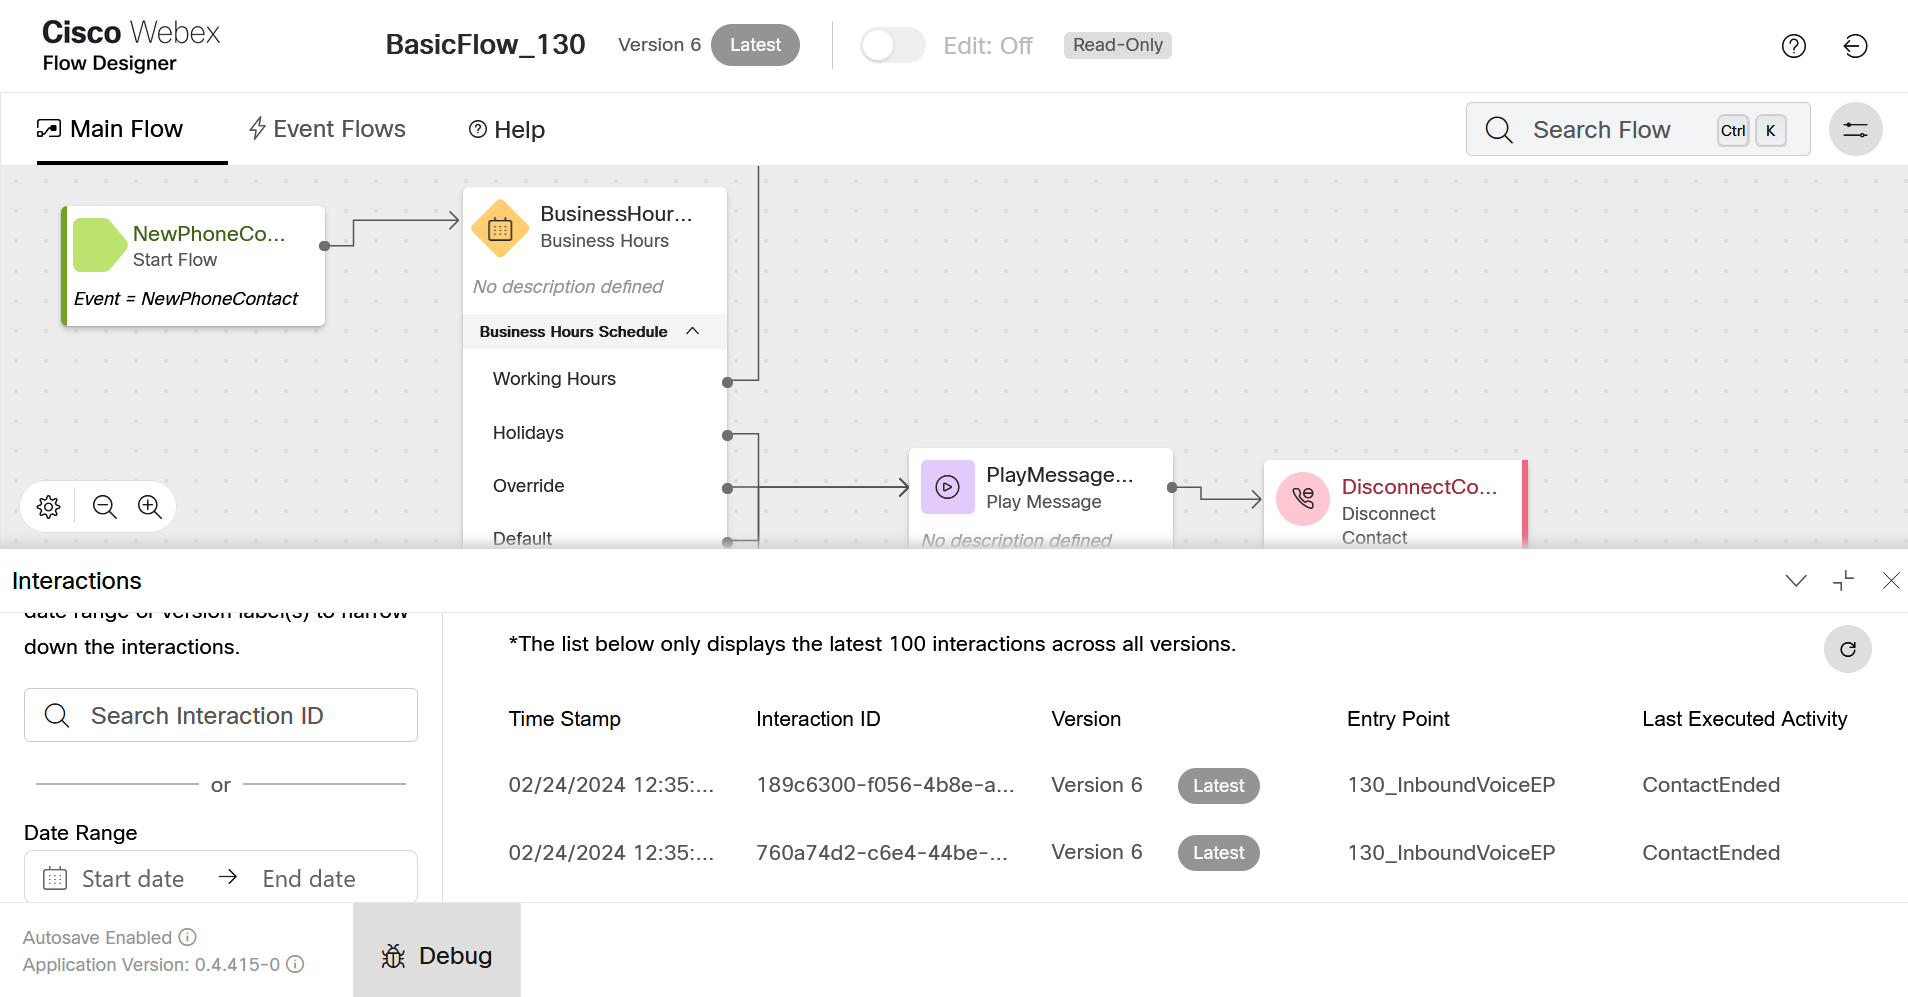Screen dimensions: 1908x997
Task: Click the Interaction ID column header
Action: click(818, 719)
